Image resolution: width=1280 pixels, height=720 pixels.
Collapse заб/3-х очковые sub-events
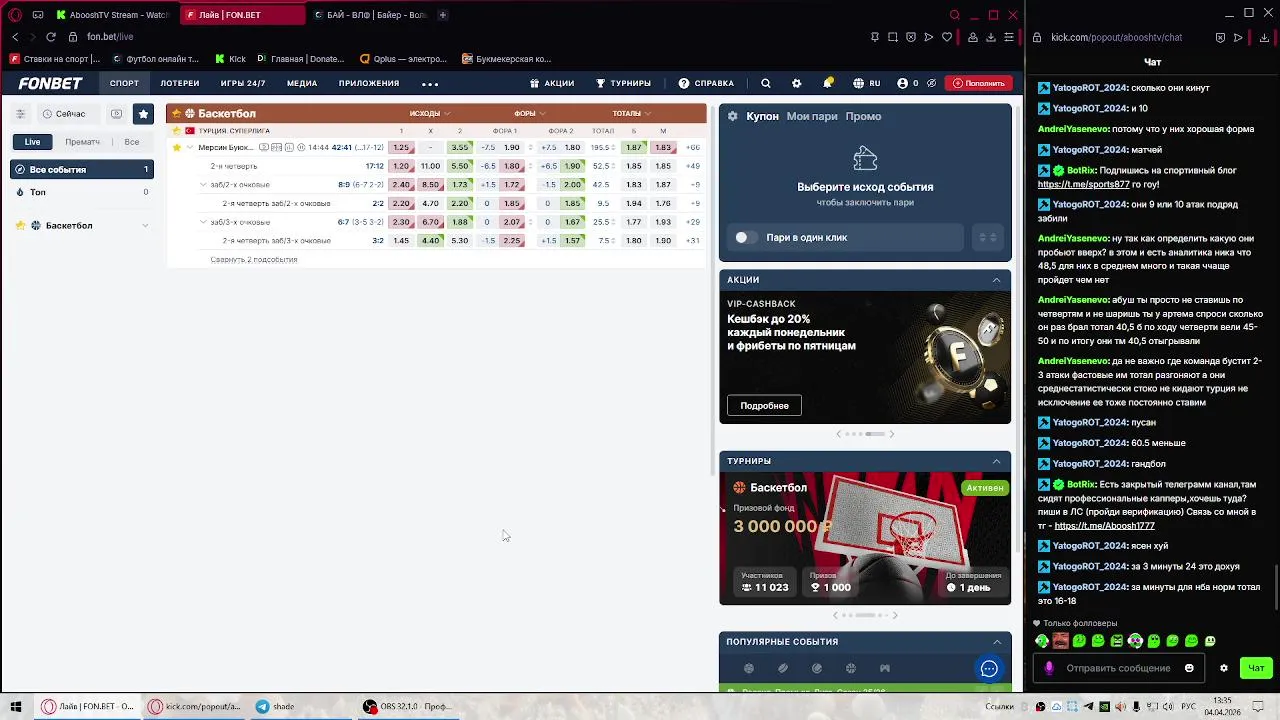[203, 222]
